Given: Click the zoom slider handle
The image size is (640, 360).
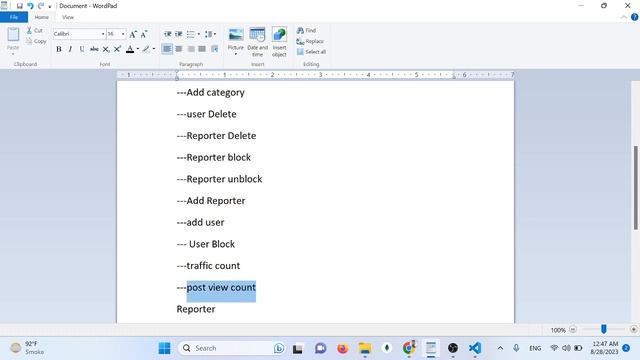Looking at the screenshot, I should [603, 329].
